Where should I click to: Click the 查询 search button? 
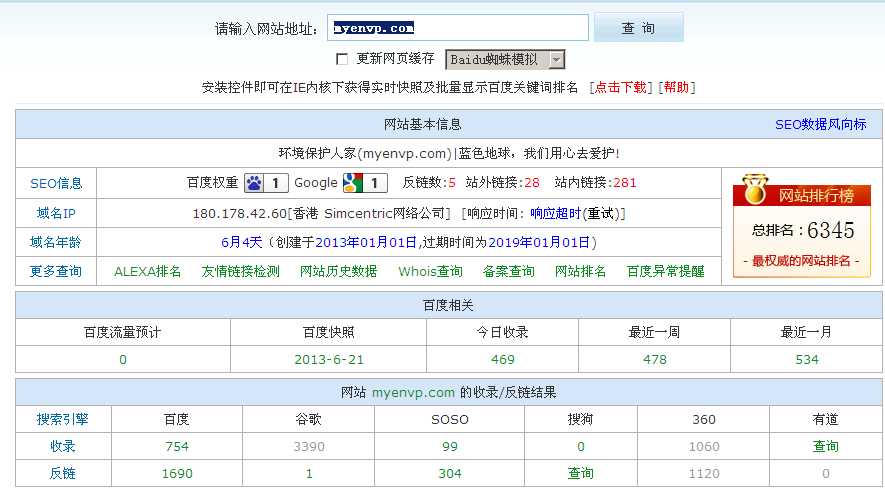pos(638,28)
